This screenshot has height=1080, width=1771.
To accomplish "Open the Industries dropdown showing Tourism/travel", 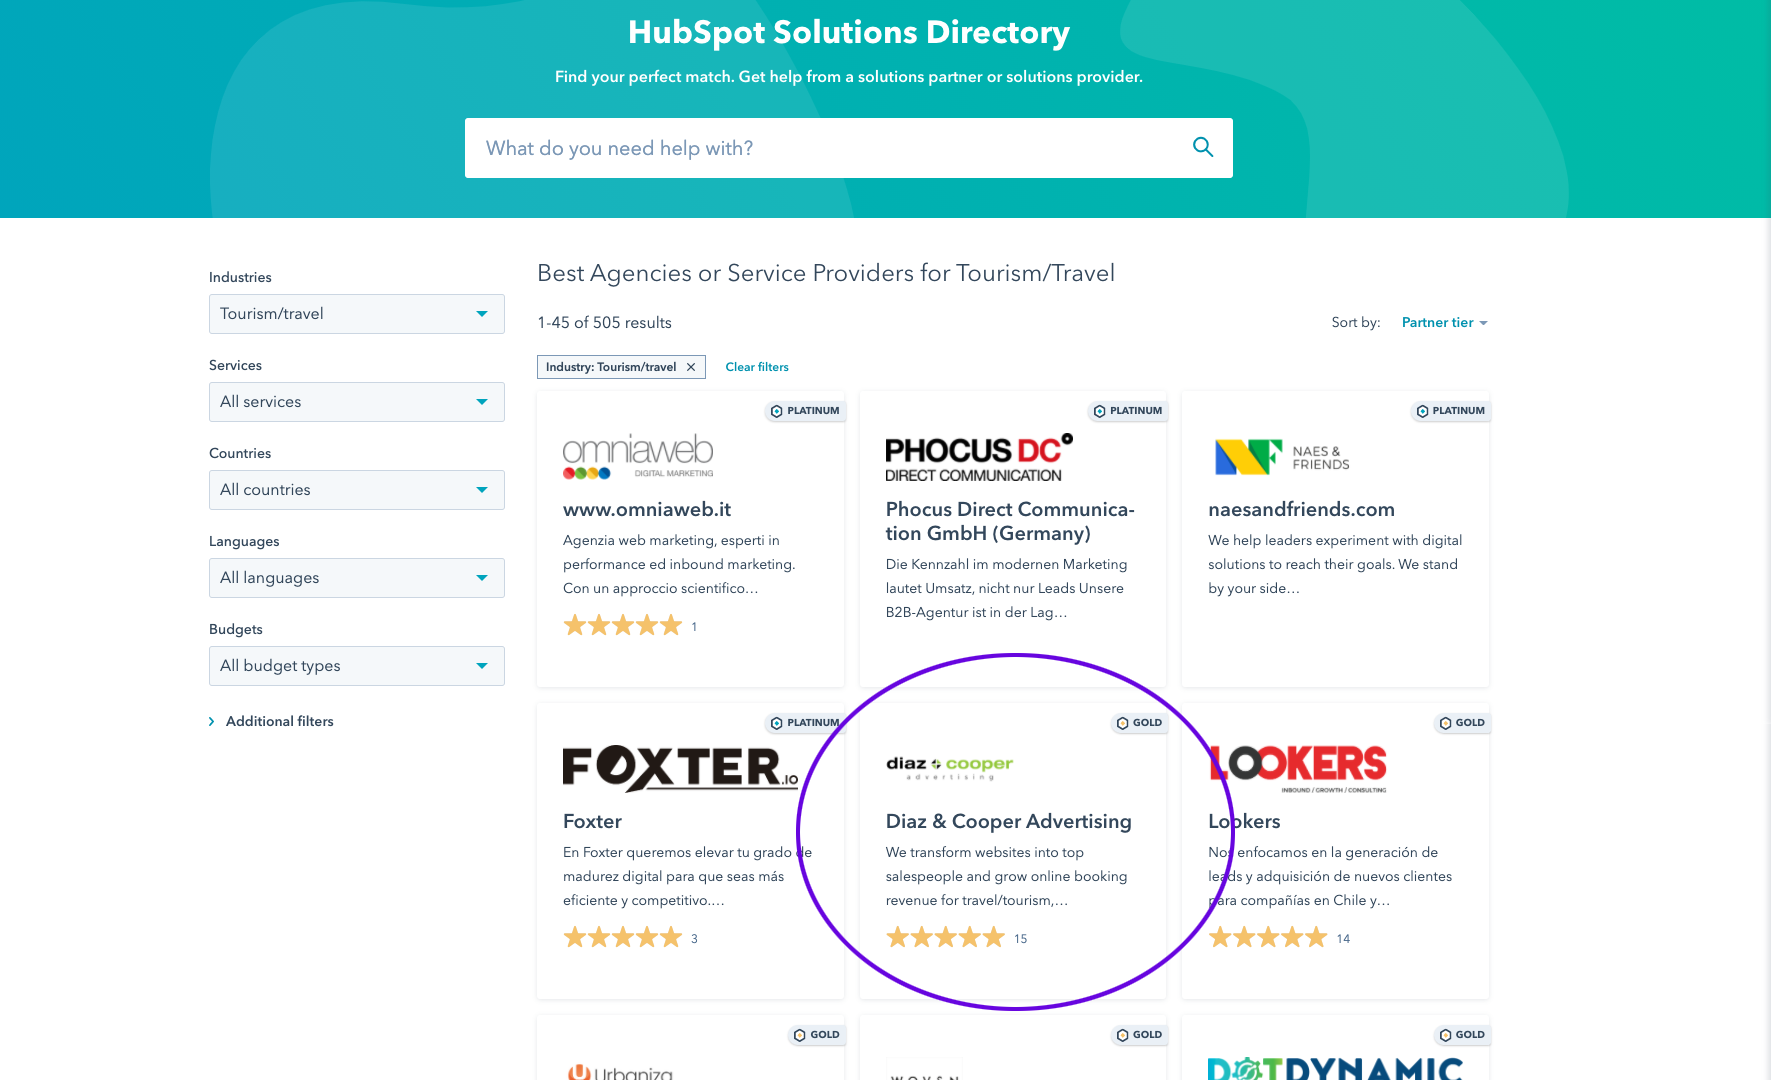I will pyautogui.click(x=356, y=313).
